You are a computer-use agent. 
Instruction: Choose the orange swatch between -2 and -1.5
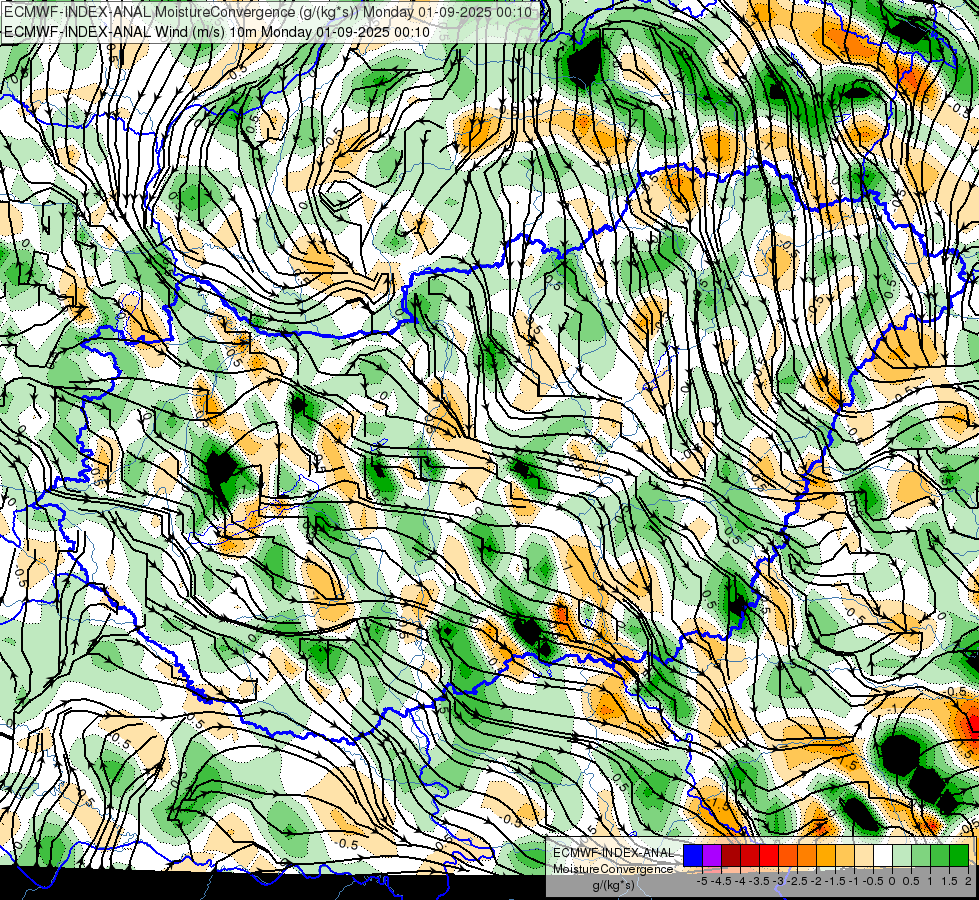pos(807,856)
